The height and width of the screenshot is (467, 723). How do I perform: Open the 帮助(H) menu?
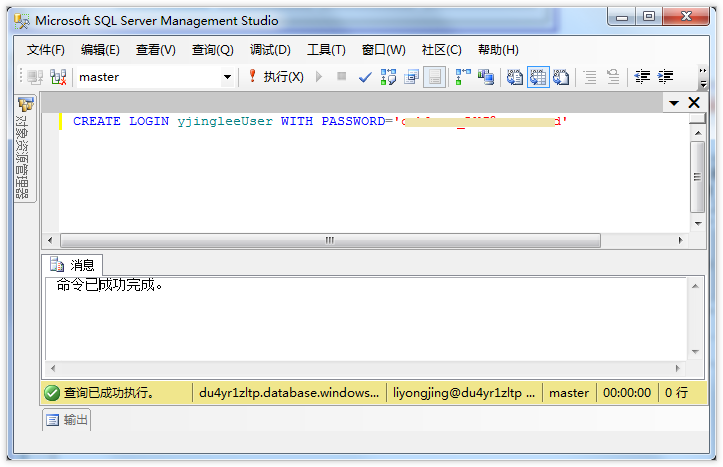point(498,50)
